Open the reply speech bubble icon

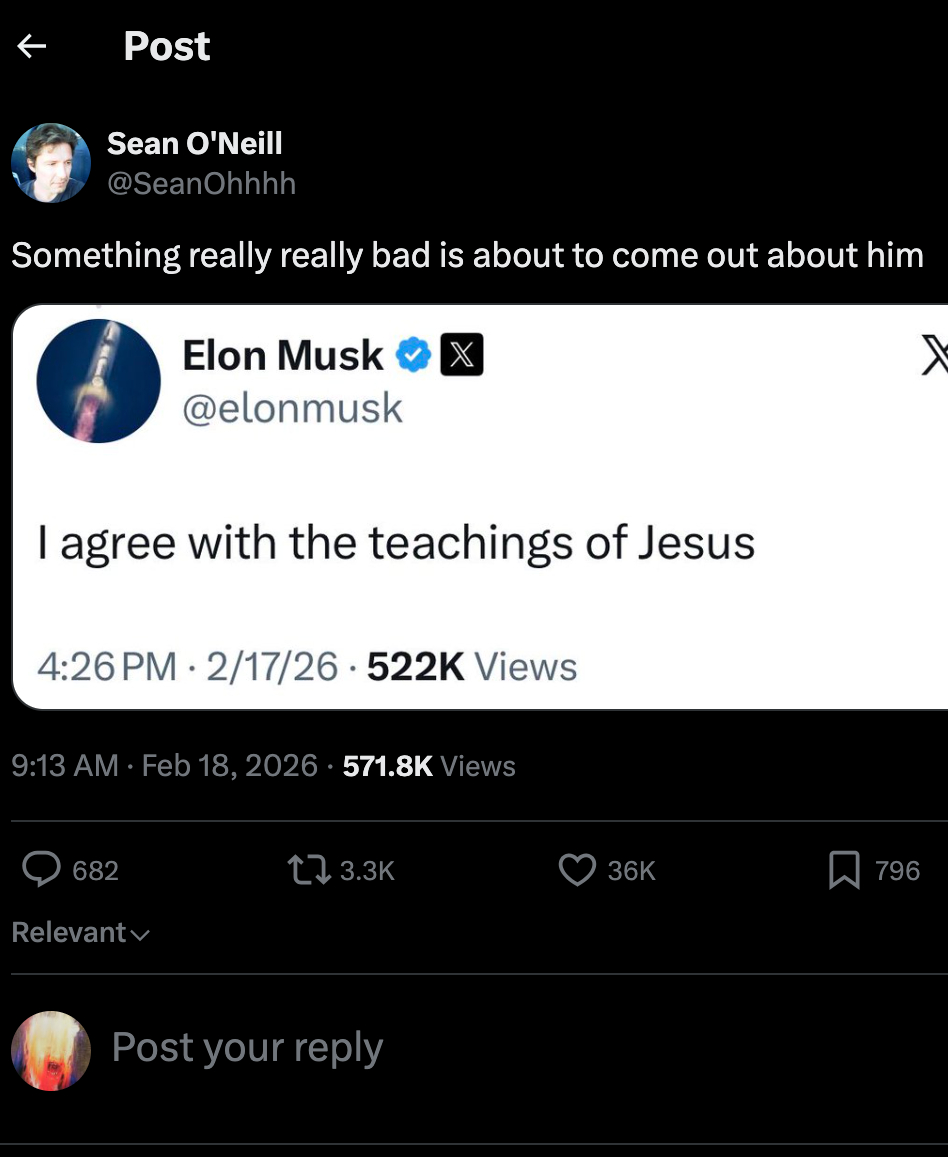(41, 870)
